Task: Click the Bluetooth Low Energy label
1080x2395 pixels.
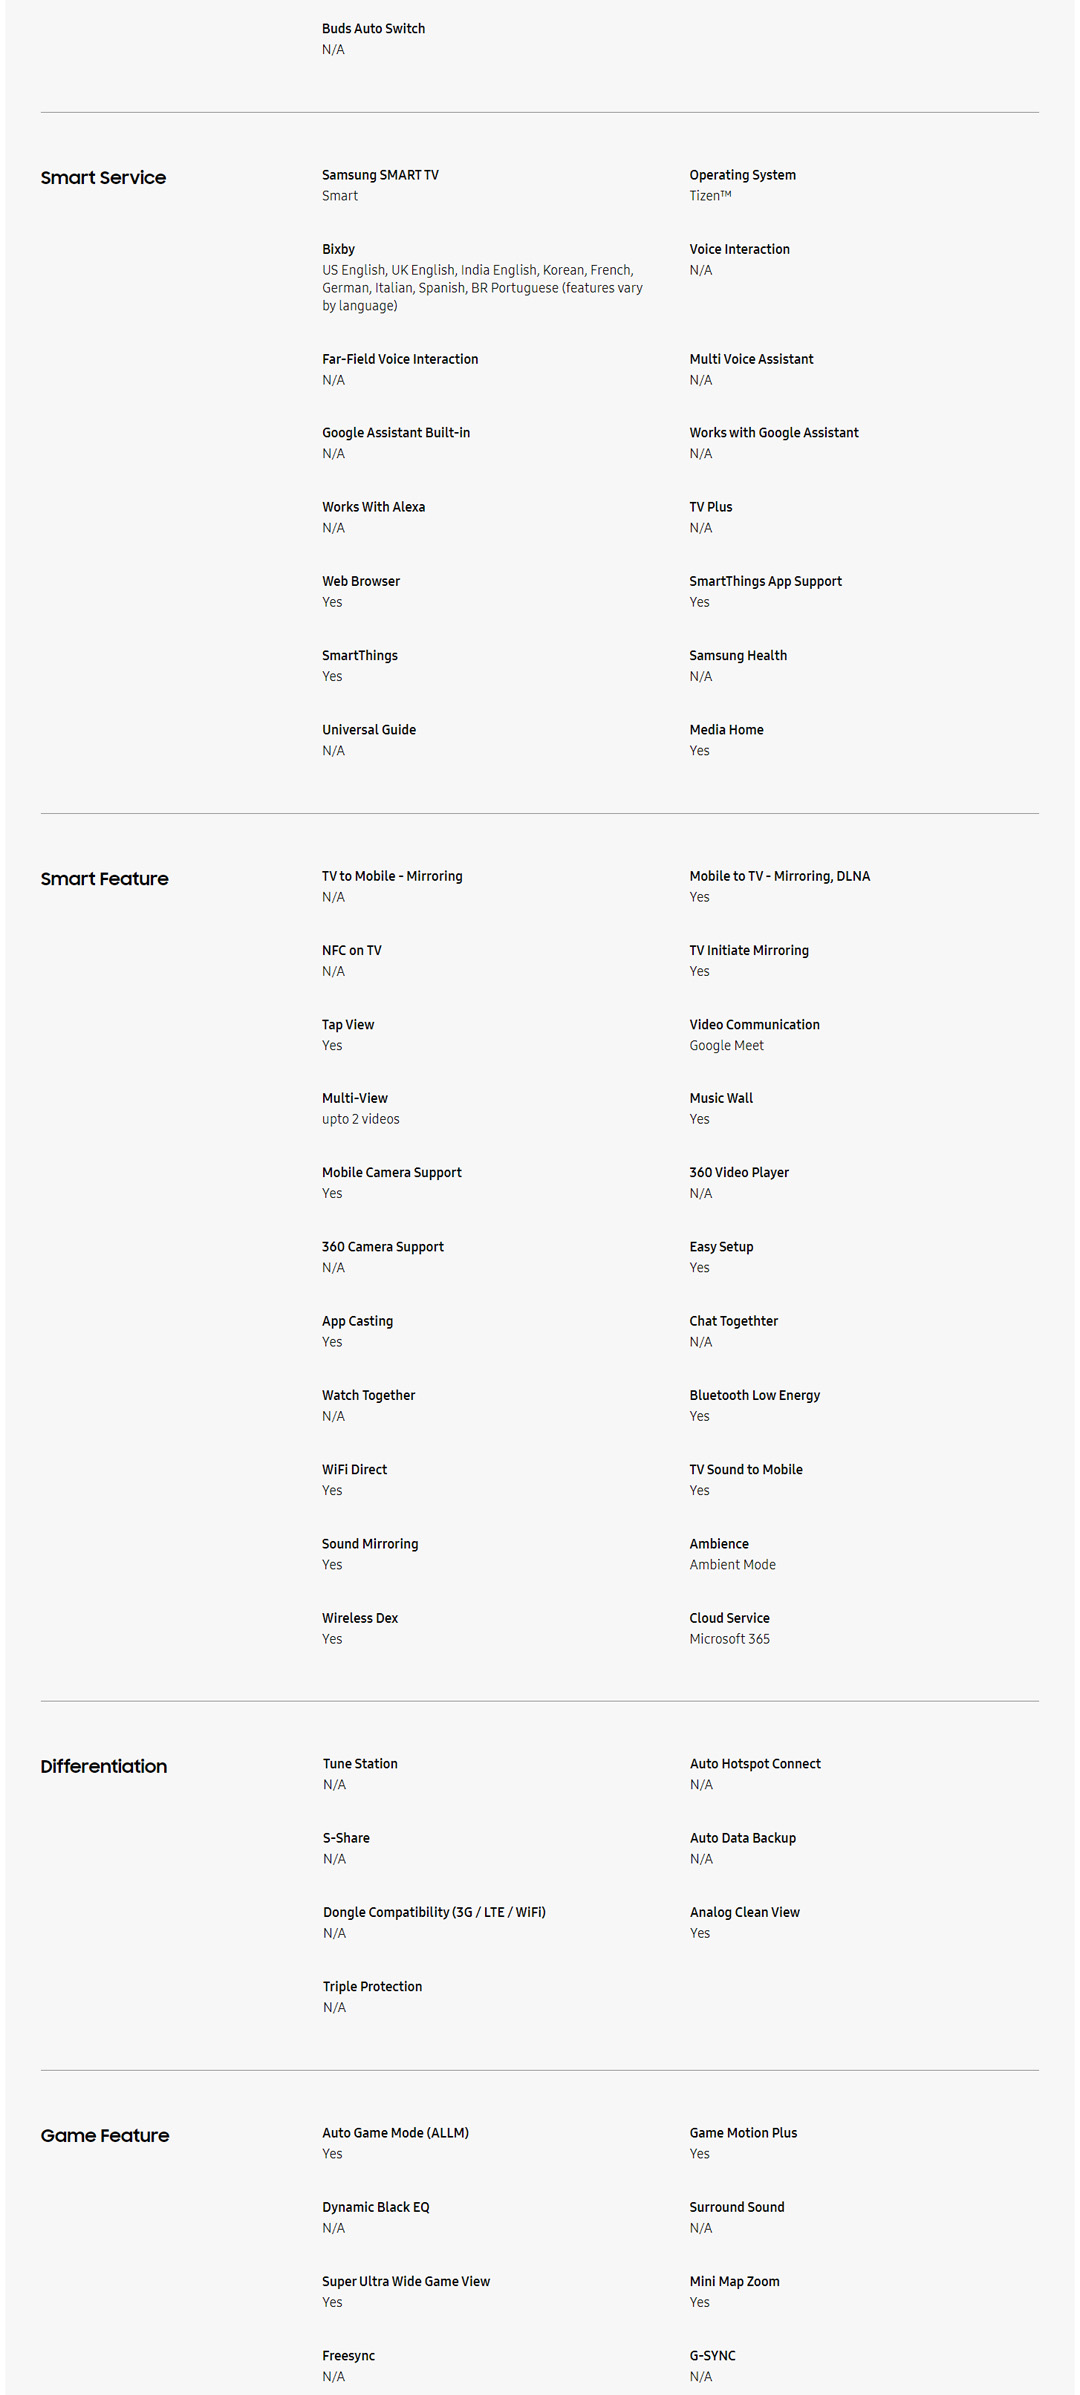Action: [x=754, y=1395]
